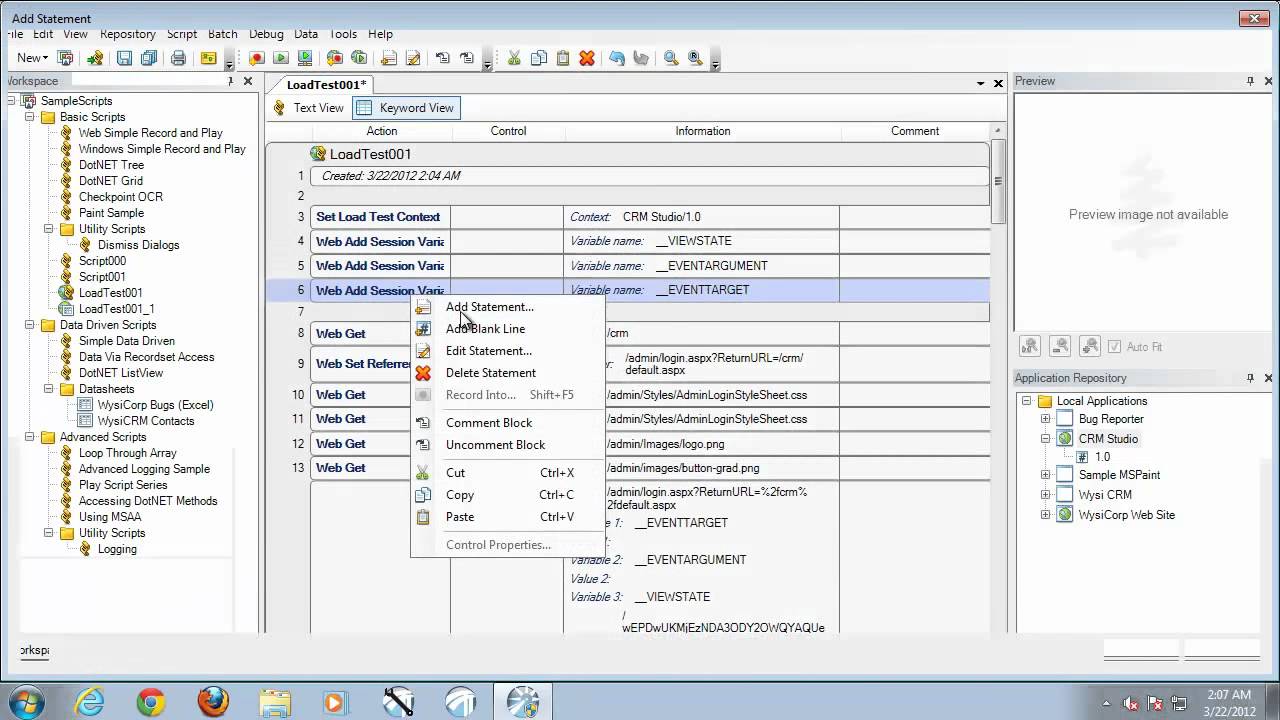Screen dimensions: 1280x720
Task: Select the LoadTest001* document tab
Action: point(326,85)
